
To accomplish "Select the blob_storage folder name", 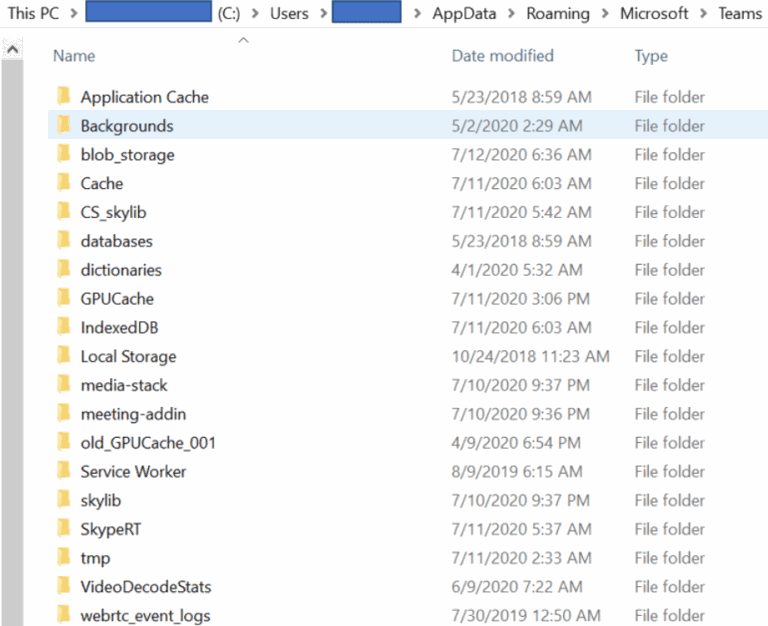I will point(127,155).
